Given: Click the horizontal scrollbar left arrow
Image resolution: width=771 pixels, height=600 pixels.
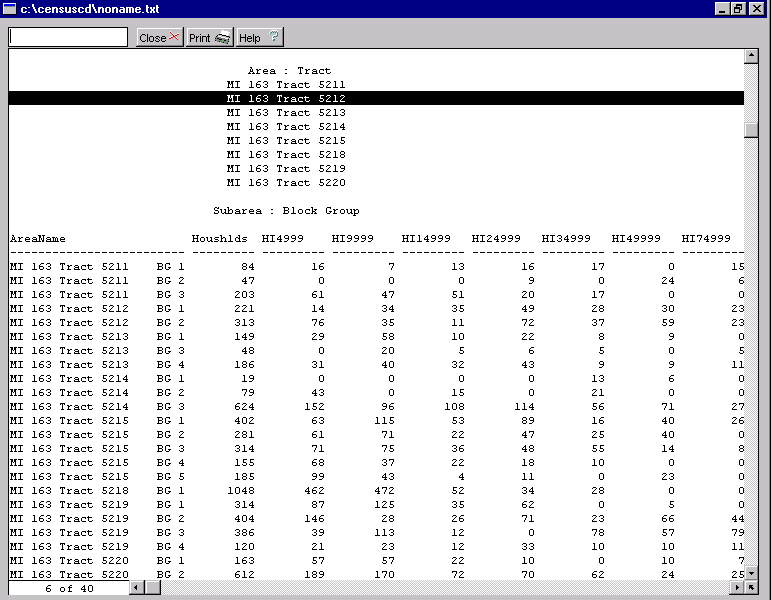Looking at the screenshot, I should [137, 589].
